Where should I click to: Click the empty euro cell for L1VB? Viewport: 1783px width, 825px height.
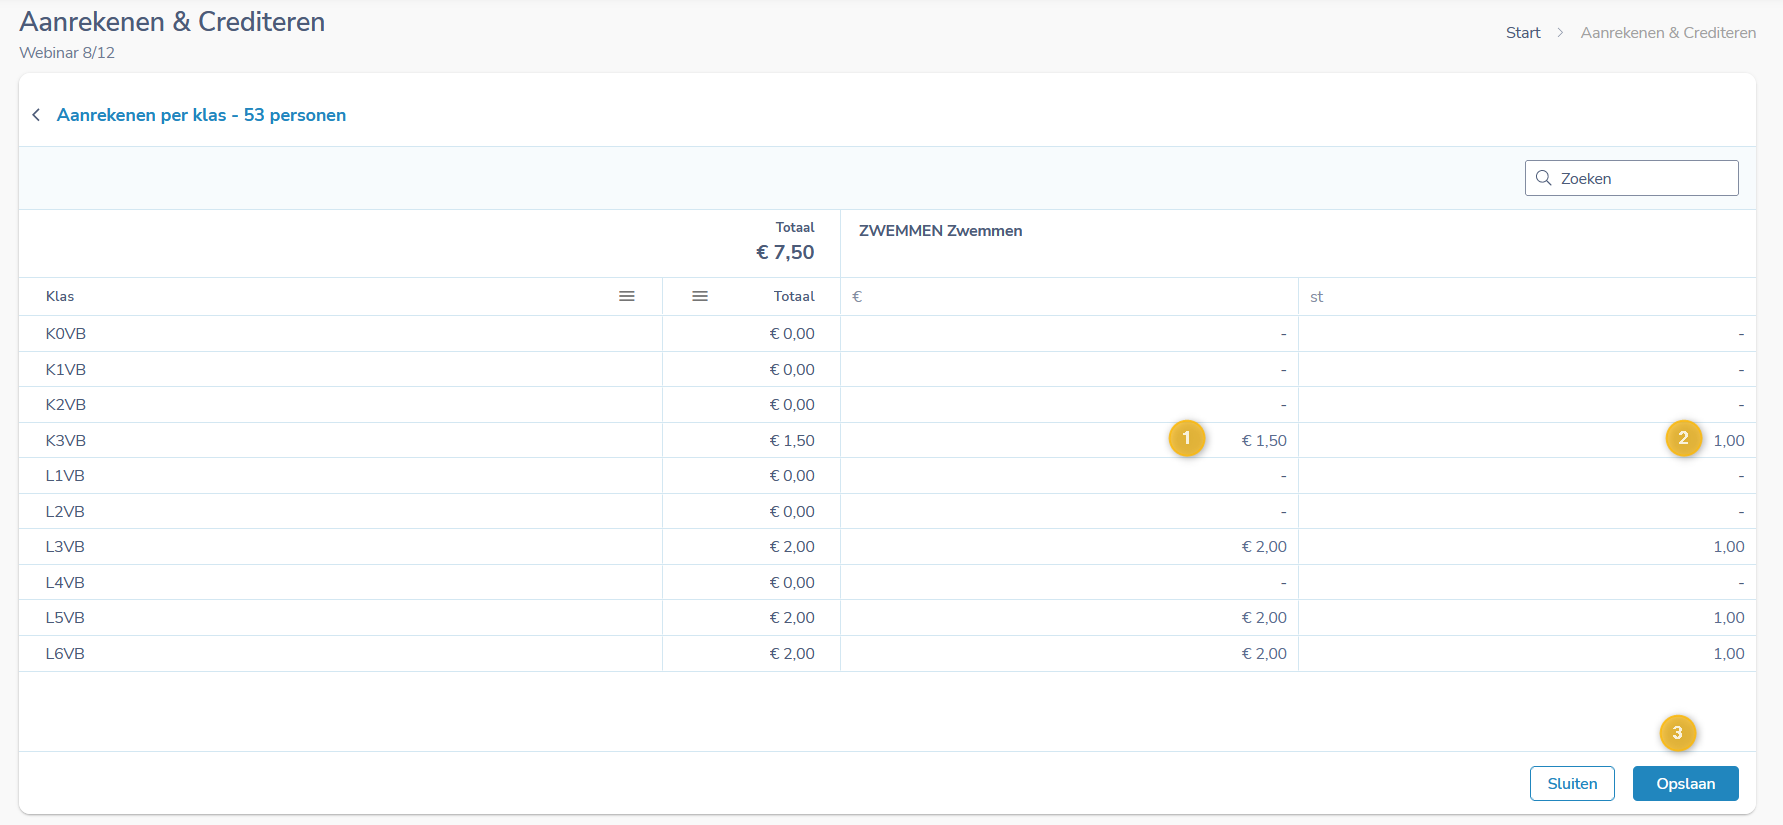pyautogui.click(x=1069, y=476)
